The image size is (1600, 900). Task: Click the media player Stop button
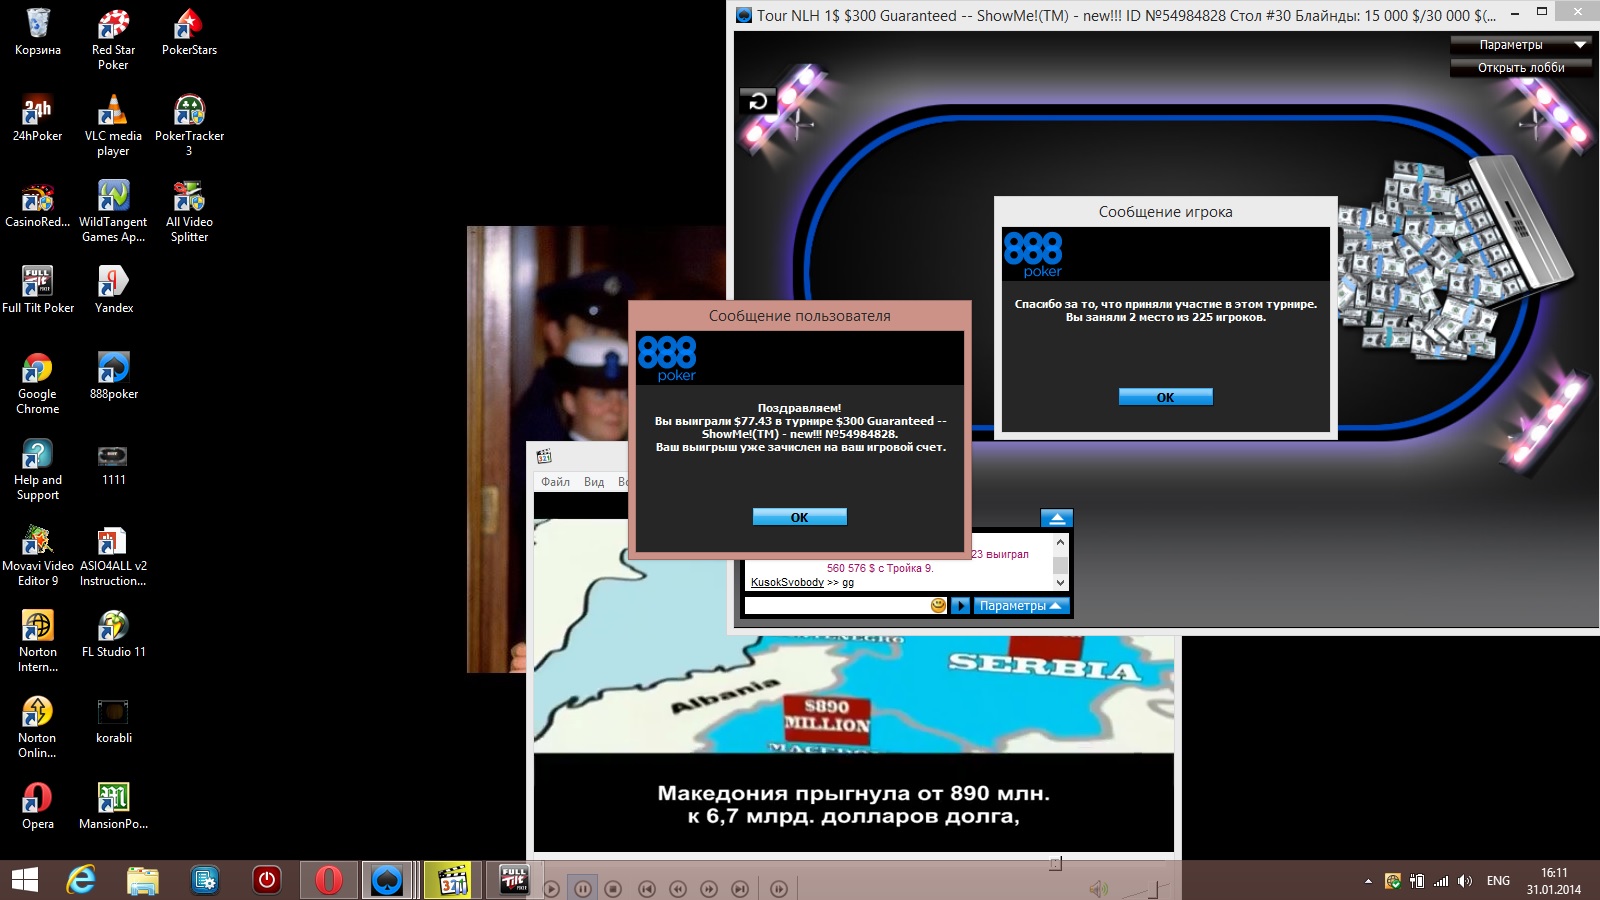point(614,889)
